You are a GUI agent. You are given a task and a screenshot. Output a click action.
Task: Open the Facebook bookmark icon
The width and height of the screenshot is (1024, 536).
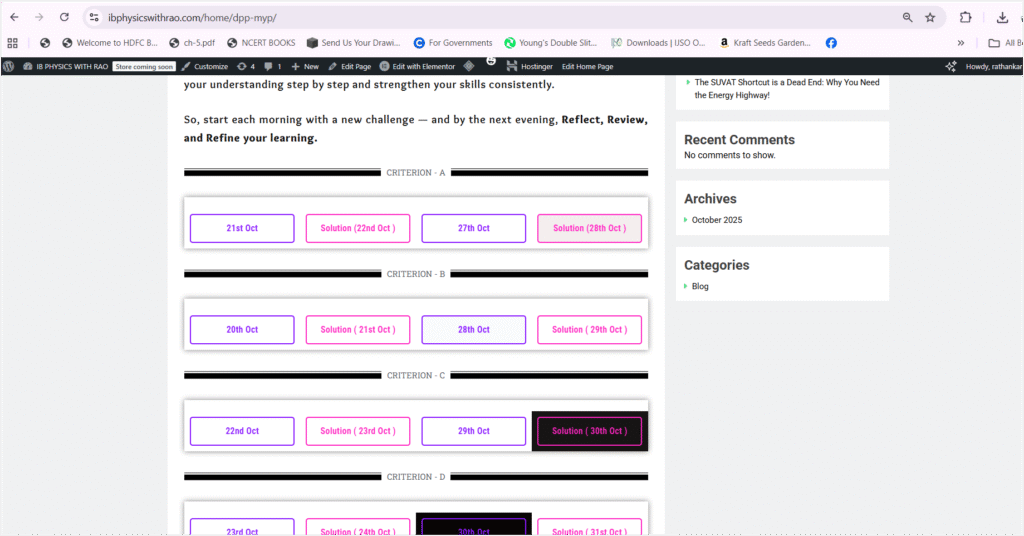(x=831, y=43)
